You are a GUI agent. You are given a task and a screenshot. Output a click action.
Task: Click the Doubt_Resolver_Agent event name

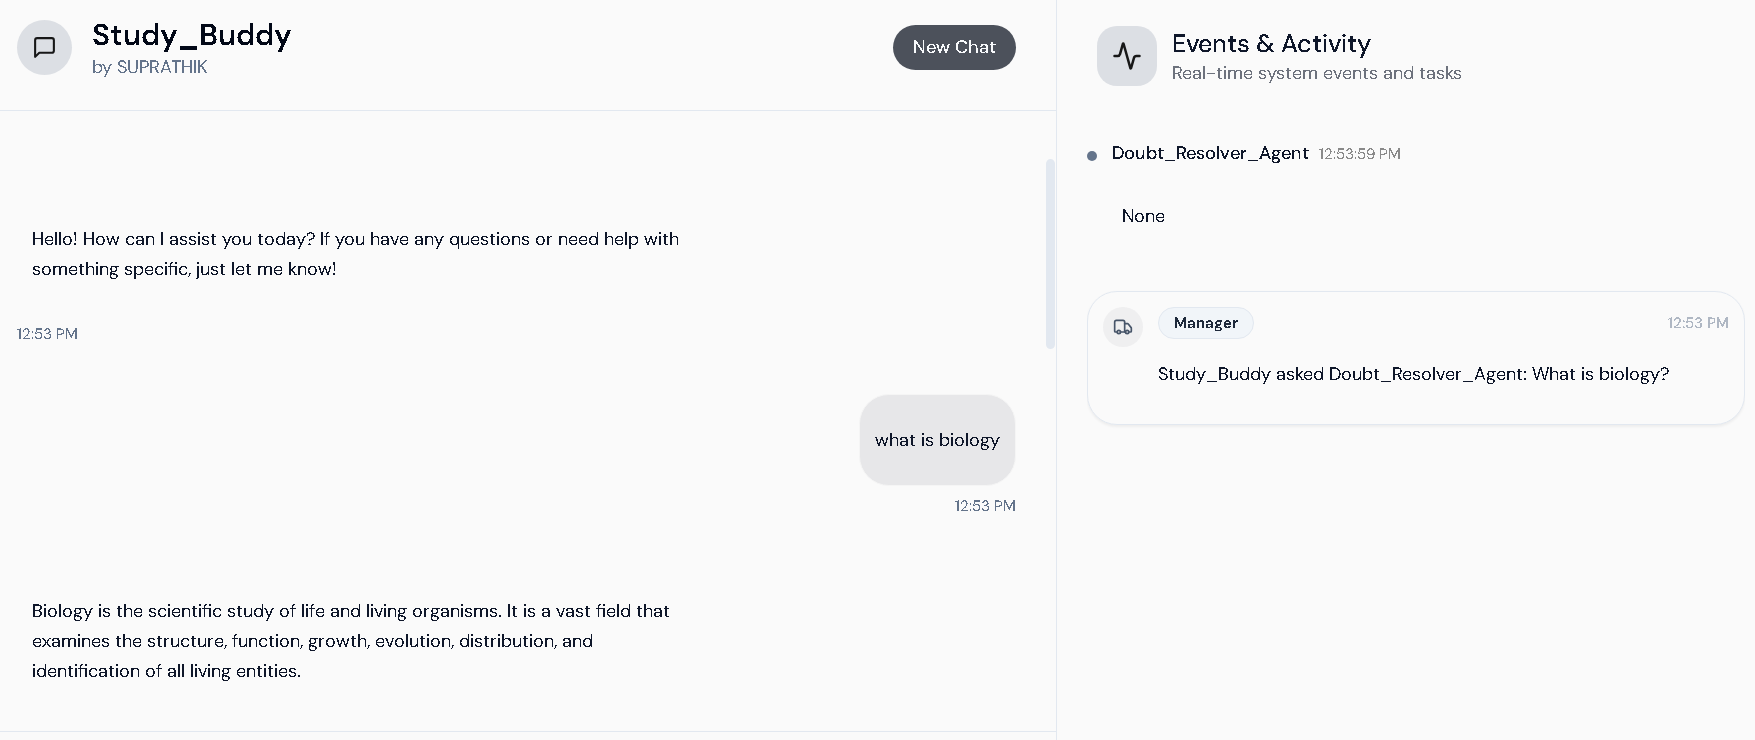click(1210, 153)
